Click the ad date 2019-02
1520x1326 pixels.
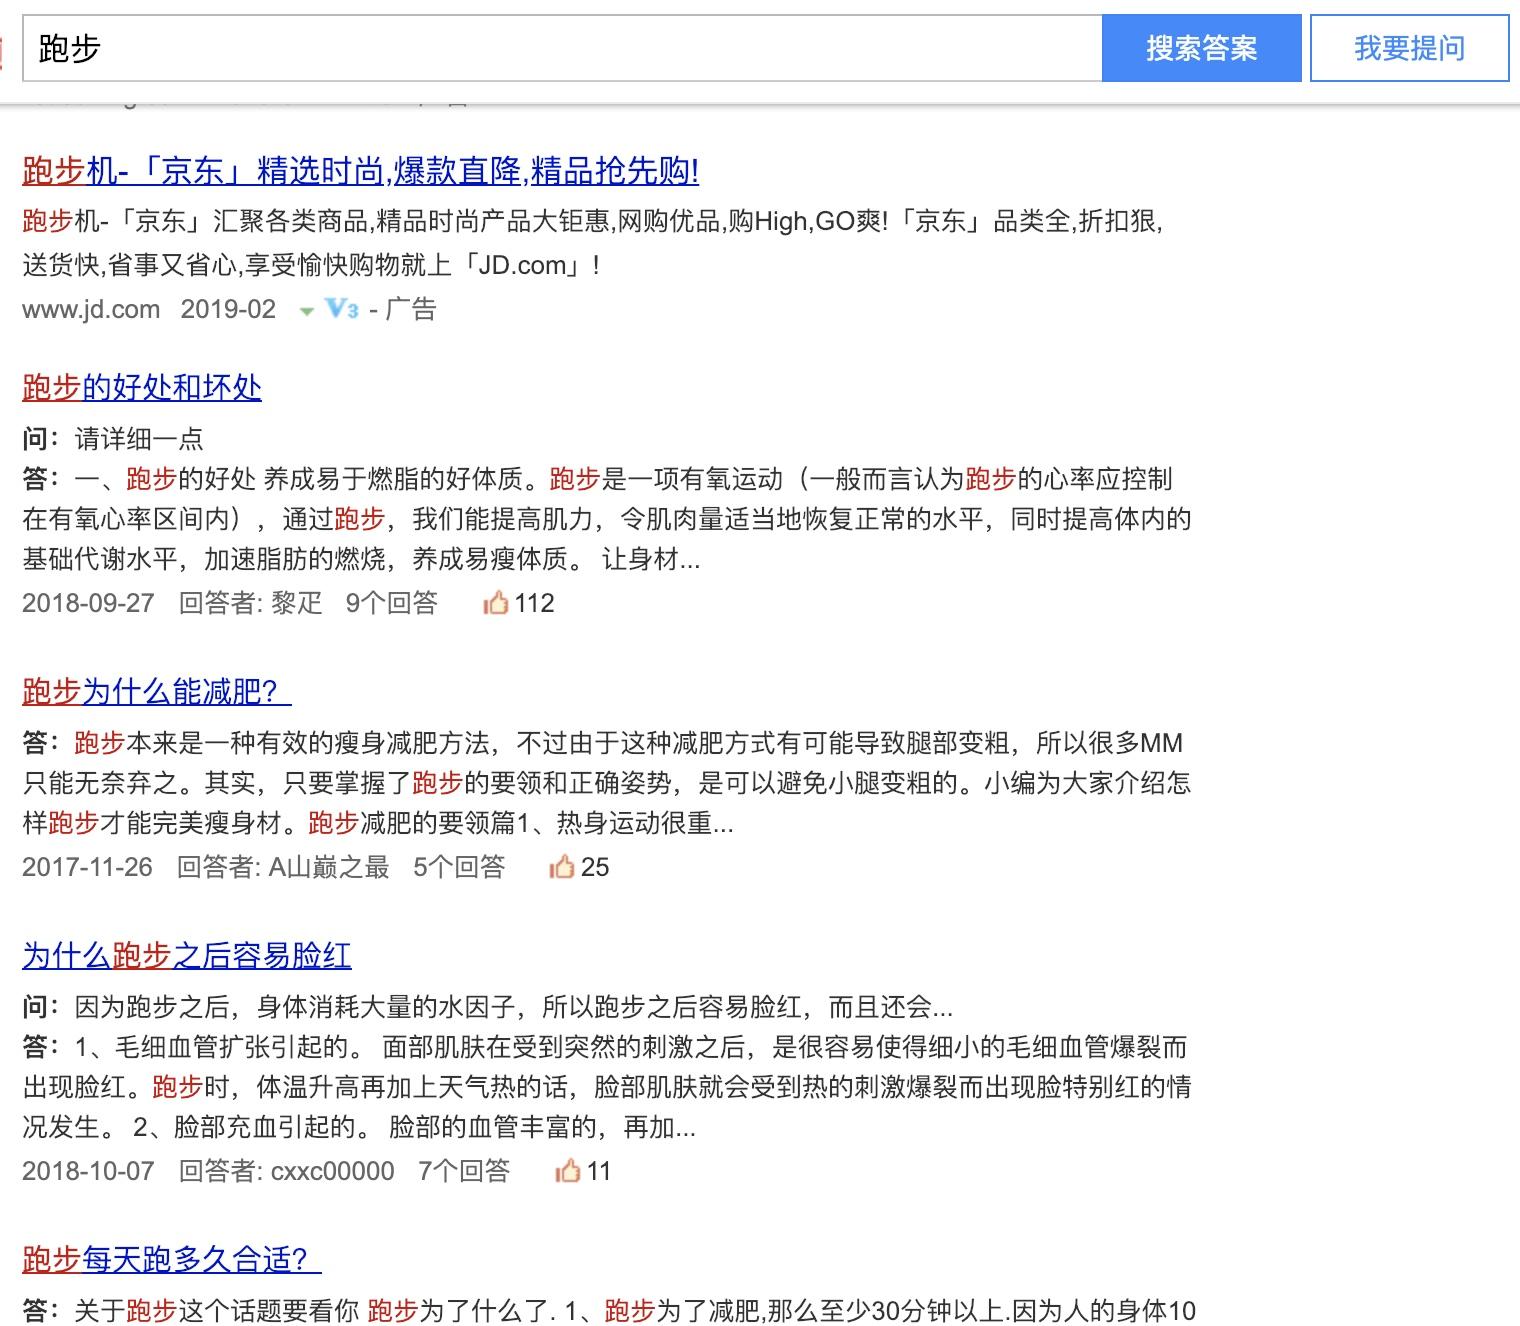(228, 309)
